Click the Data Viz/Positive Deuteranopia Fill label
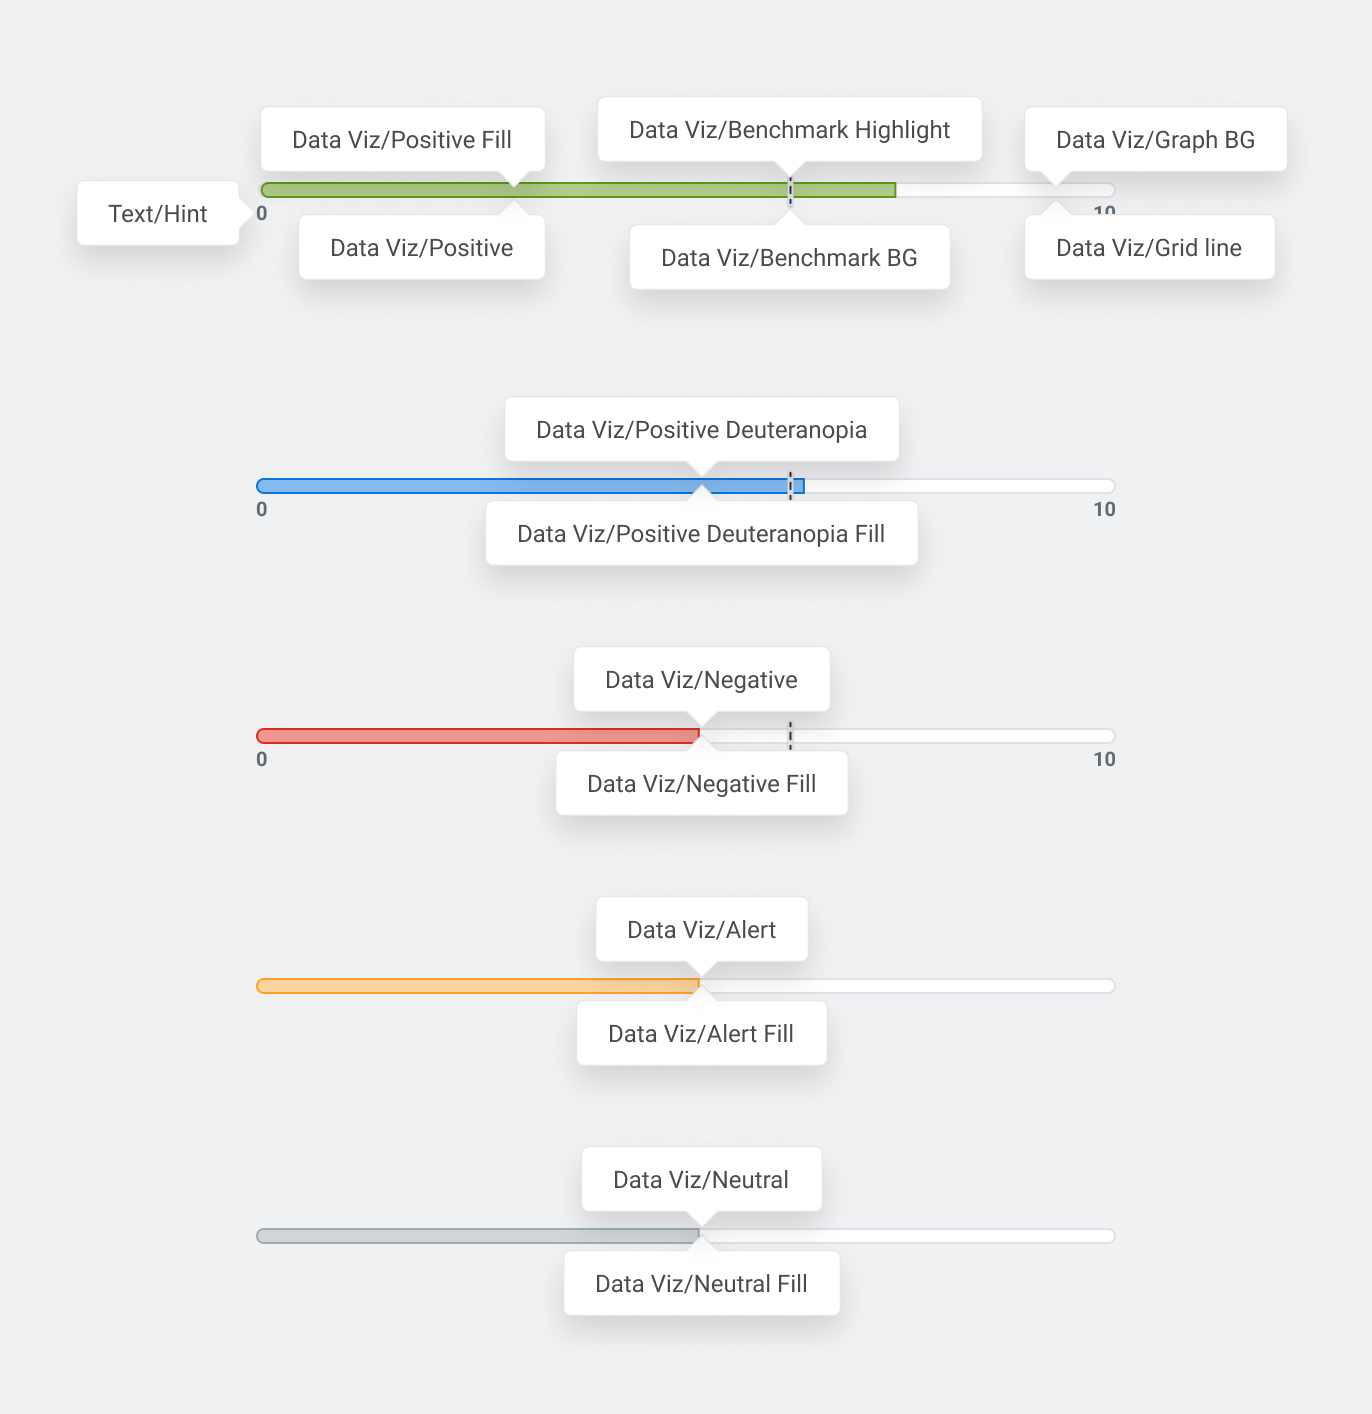The width and height of the screenshot is (1372, 1414). coord(701,534)
